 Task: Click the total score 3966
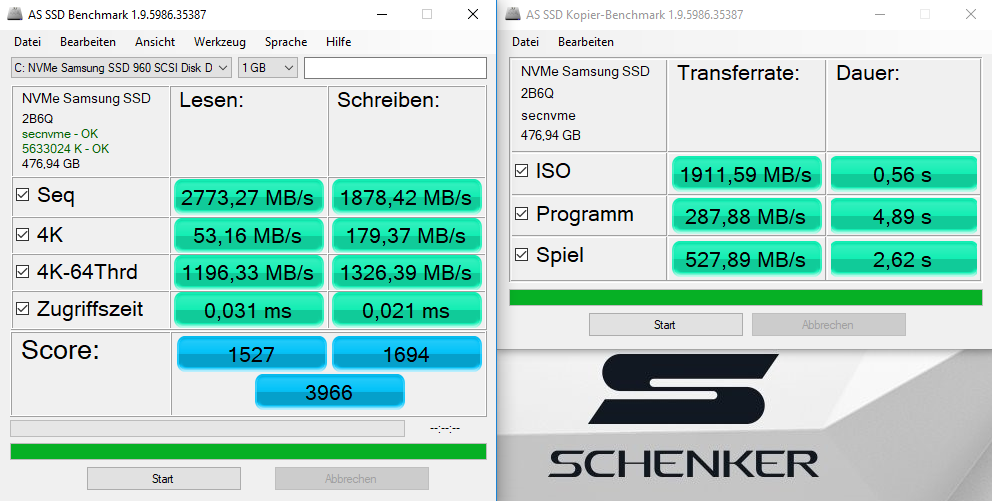pyautogui.click(x=330, y=391)
